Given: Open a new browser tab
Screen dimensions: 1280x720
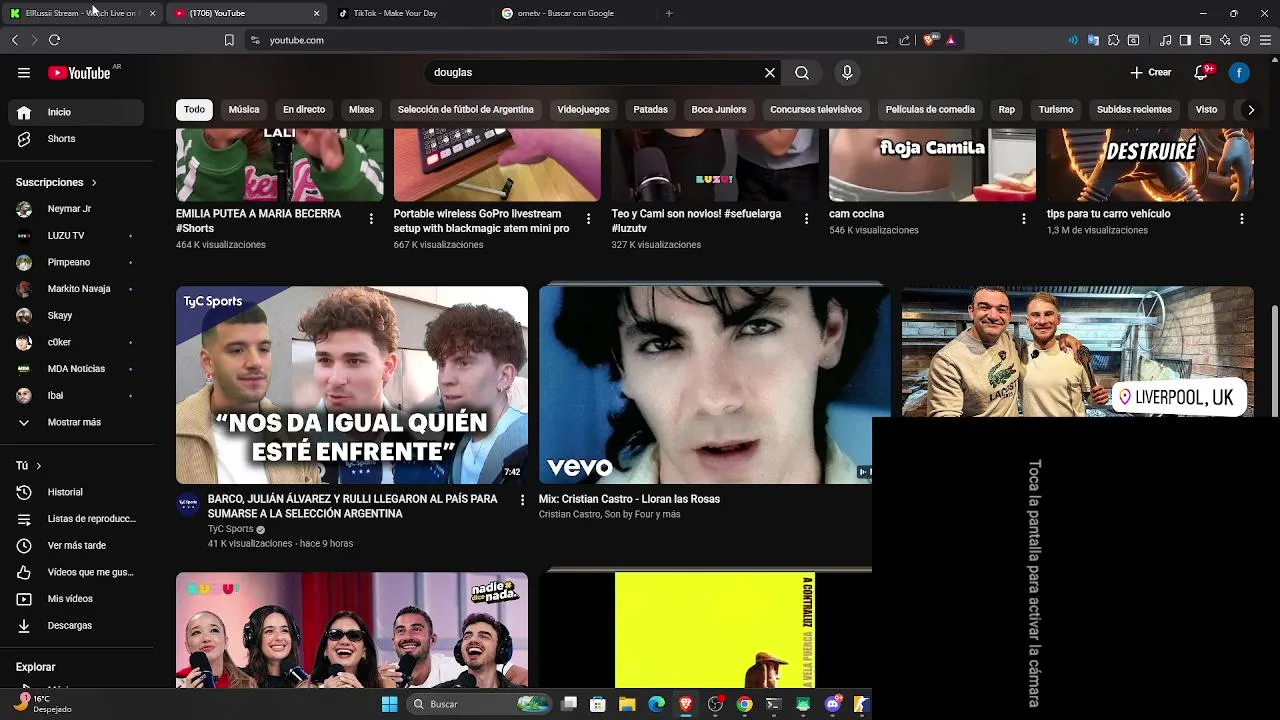Looking at the screenshot, I should (x=669, y=13).
